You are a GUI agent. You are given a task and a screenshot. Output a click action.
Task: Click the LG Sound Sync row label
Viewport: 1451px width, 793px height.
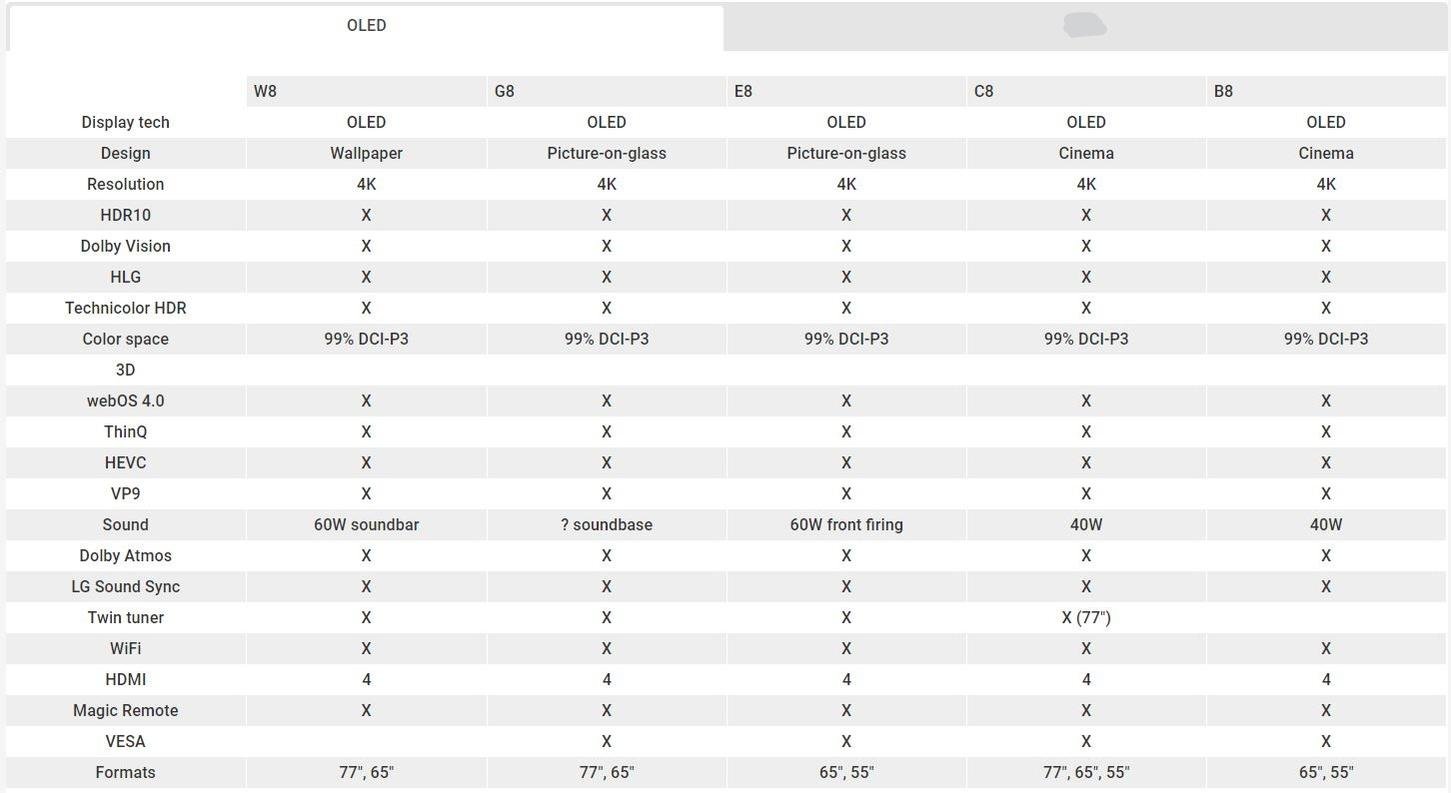pos(125,587)
